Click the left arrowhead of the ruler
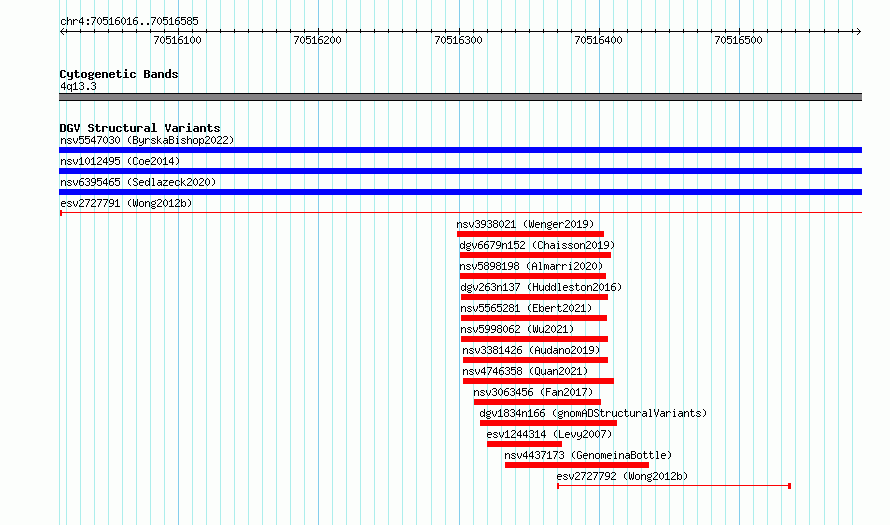This screenshot has height=525, width=890. pos(62,31)
